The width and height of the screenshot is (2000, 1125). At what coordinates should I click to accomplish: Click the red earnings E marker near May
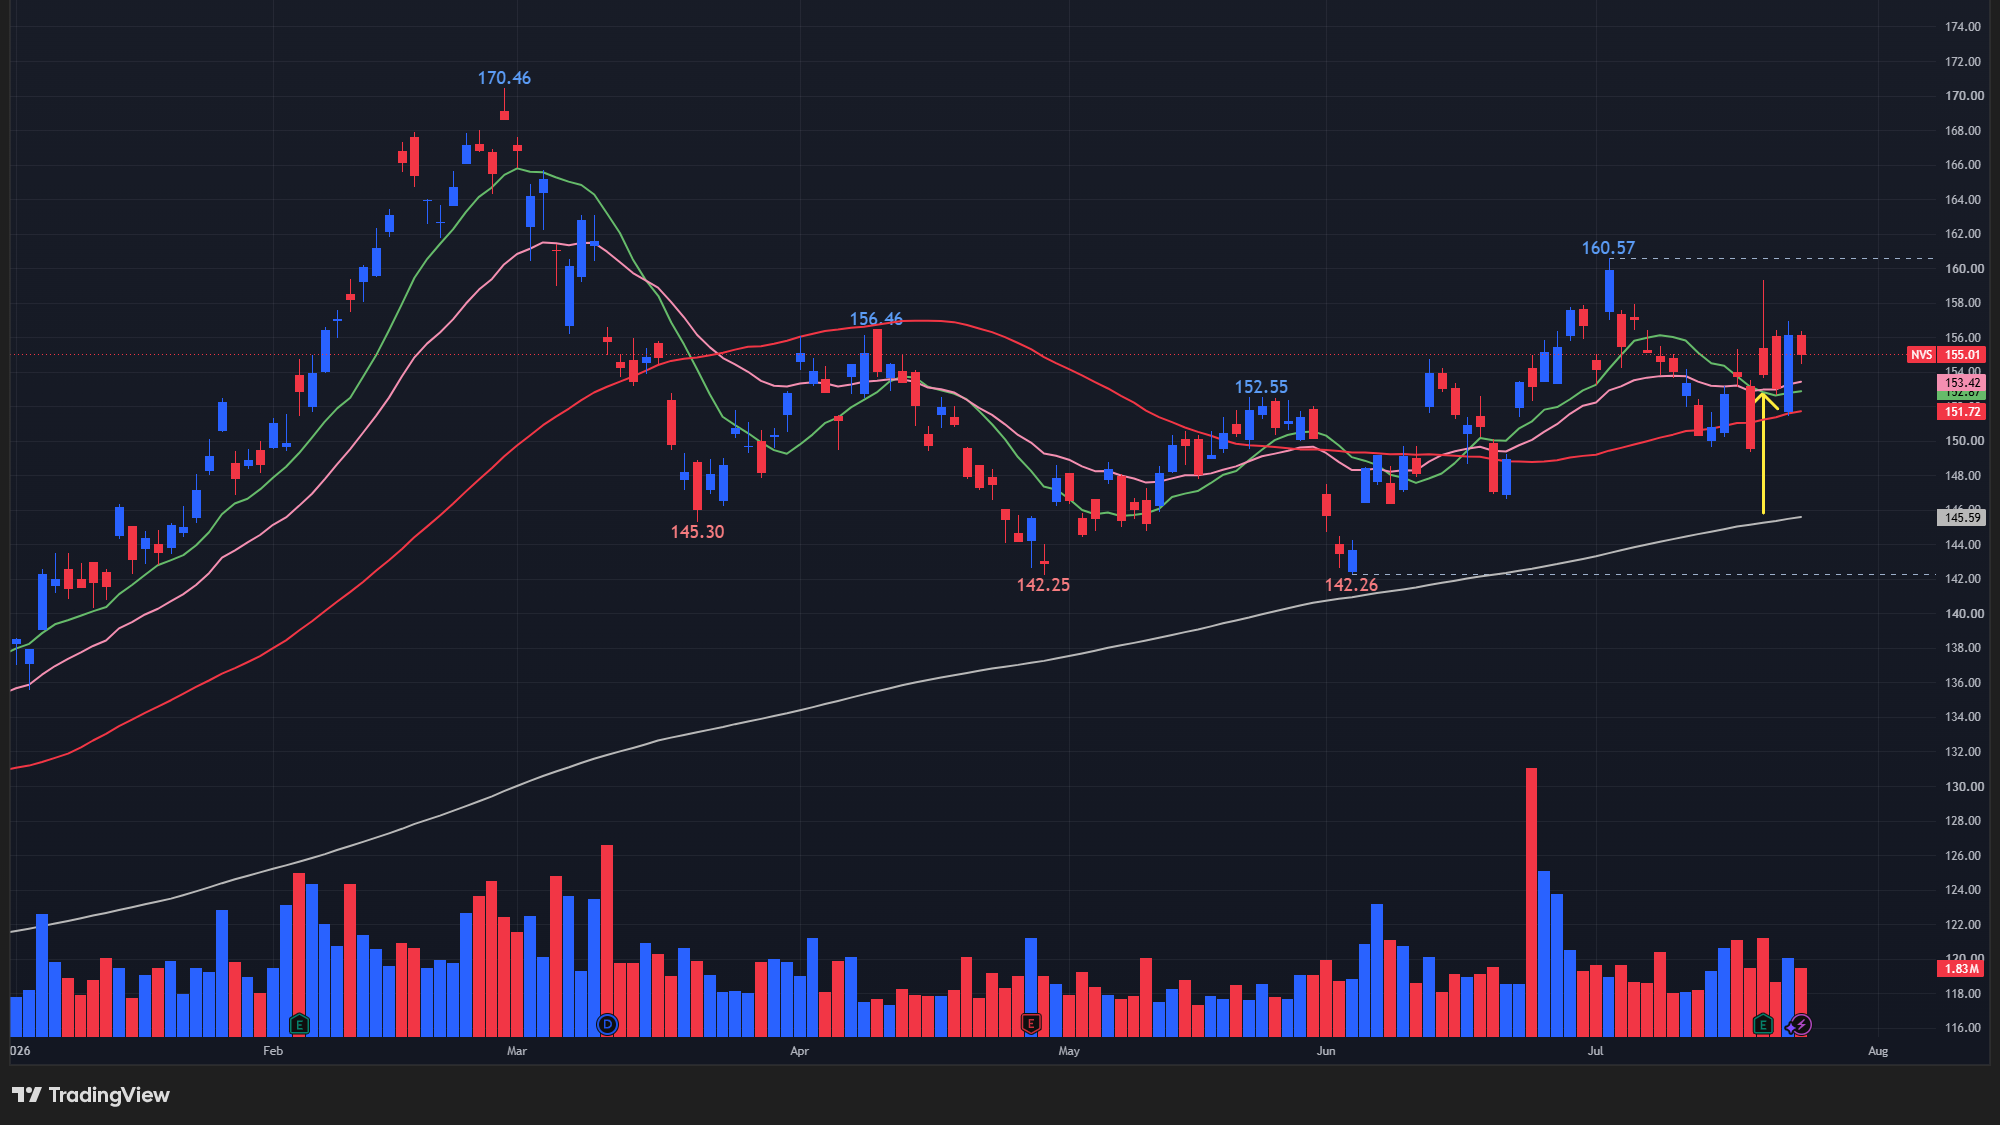click(x=1031, y=1024)
